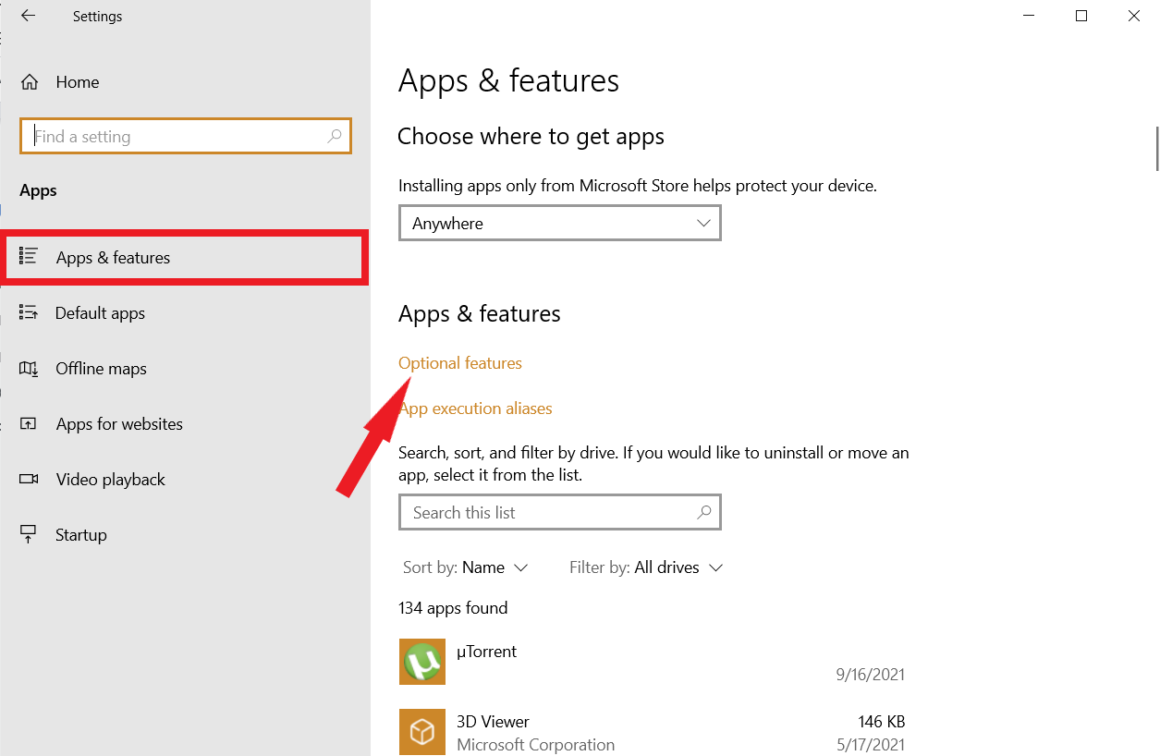
Task: Click the Search this list field
Action: pyautogui.click(x=550, y=513)
